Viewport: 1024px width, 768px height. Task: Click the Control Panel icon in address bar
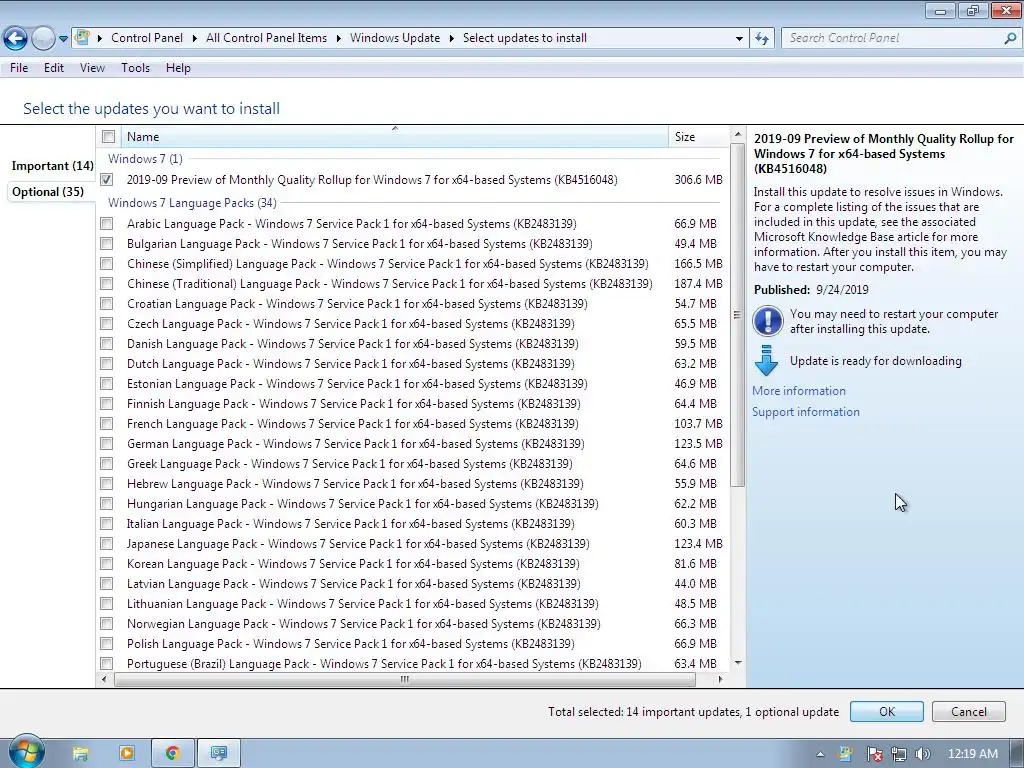point(82,38)
